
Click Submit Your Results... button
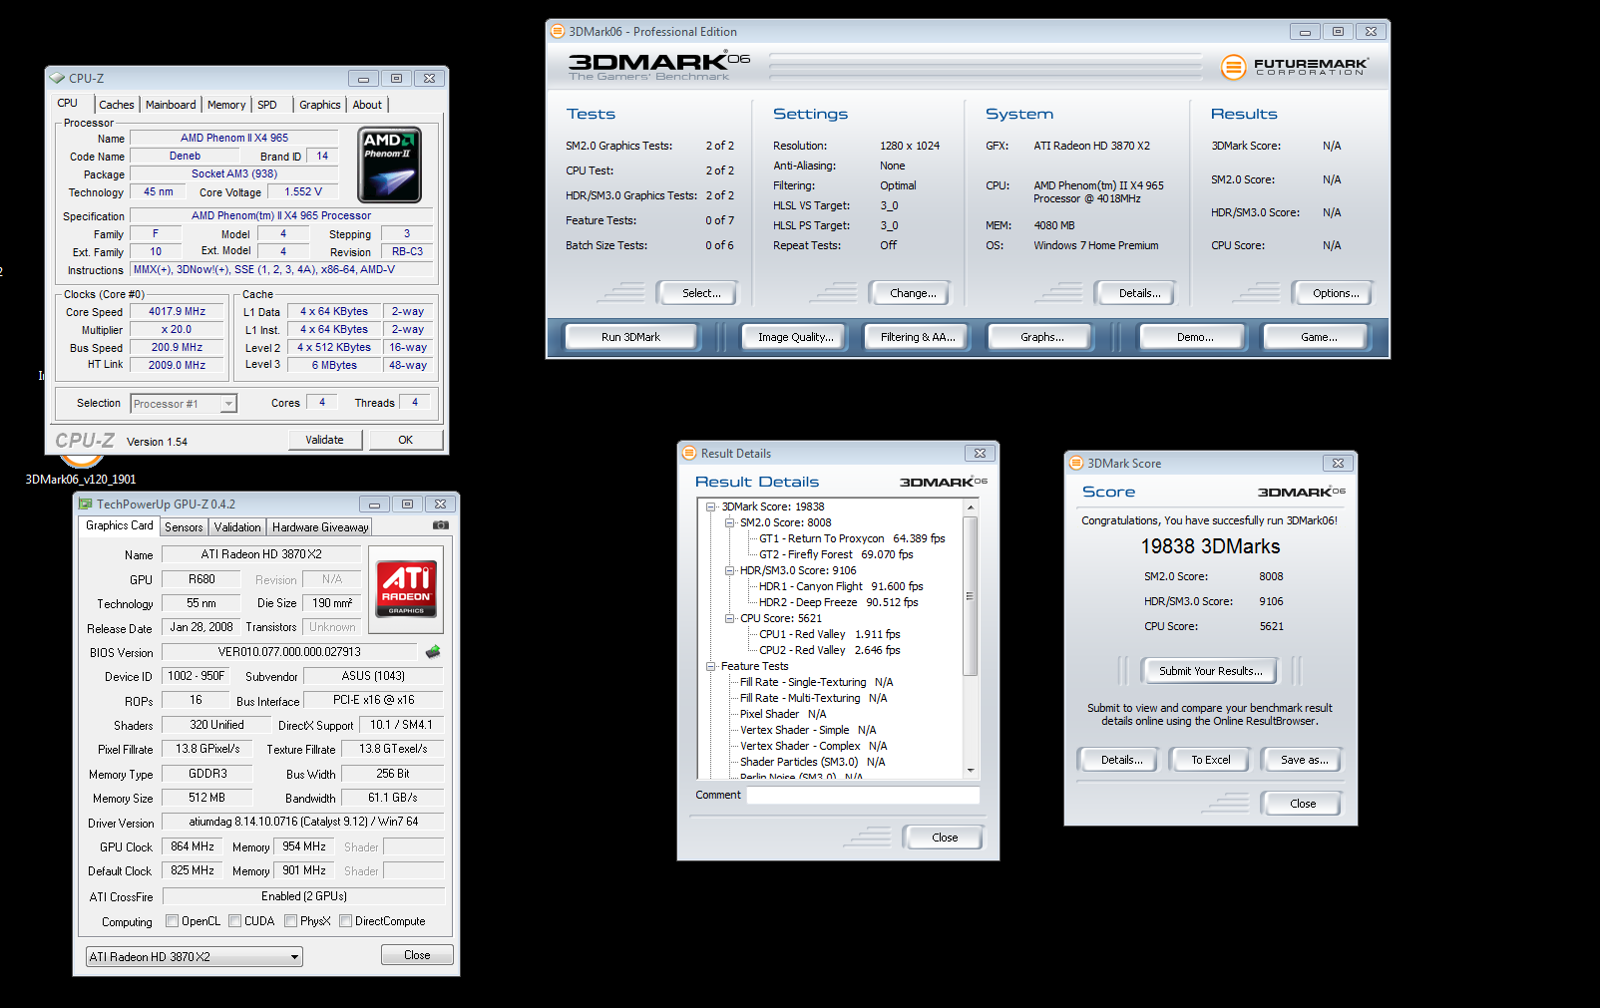tap(1211, 671)
